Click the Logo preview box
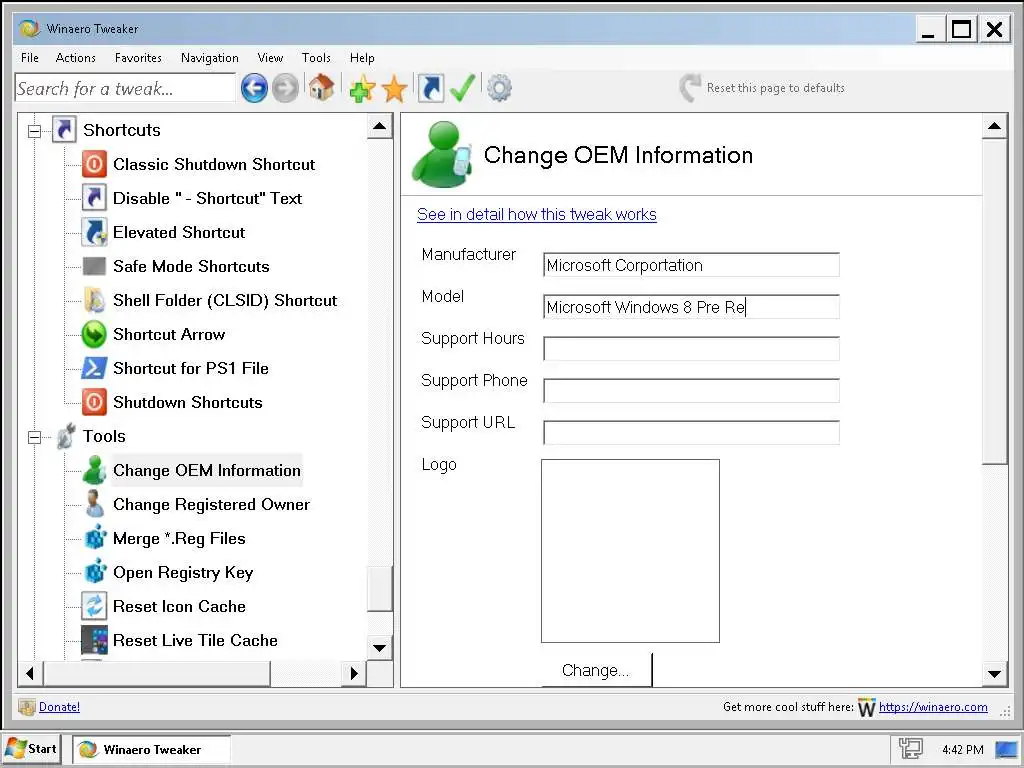Image resolution: width=1024 pixels, height=768 pixels. click(x=630, y=551)
